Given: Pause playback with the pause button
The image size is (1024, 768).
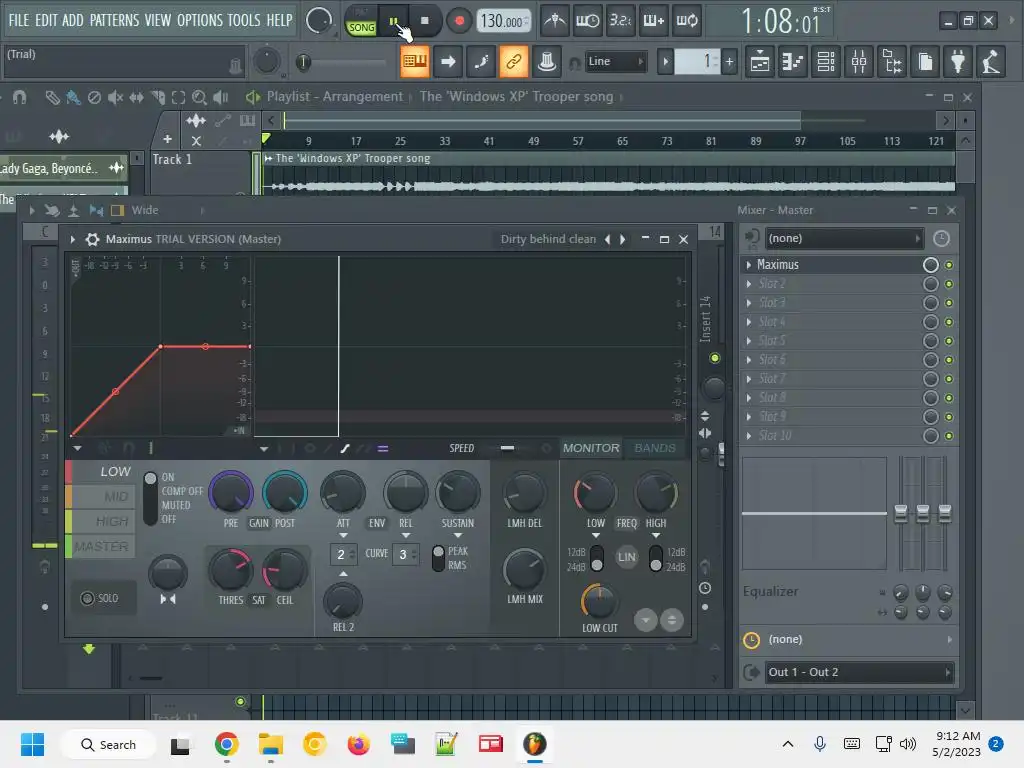Looking at the screenshot, I should click(394, 22).
